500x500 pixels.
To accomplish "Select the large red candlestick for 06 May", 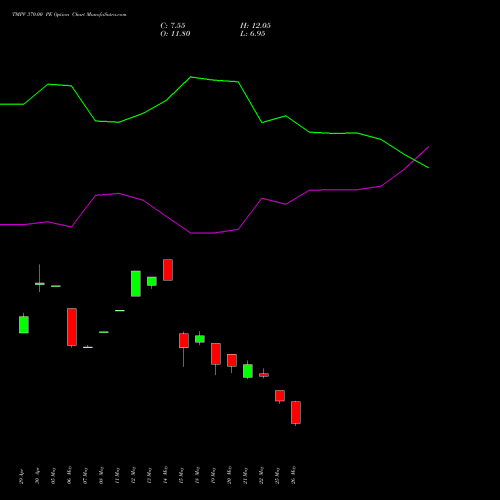I will 72,327.
